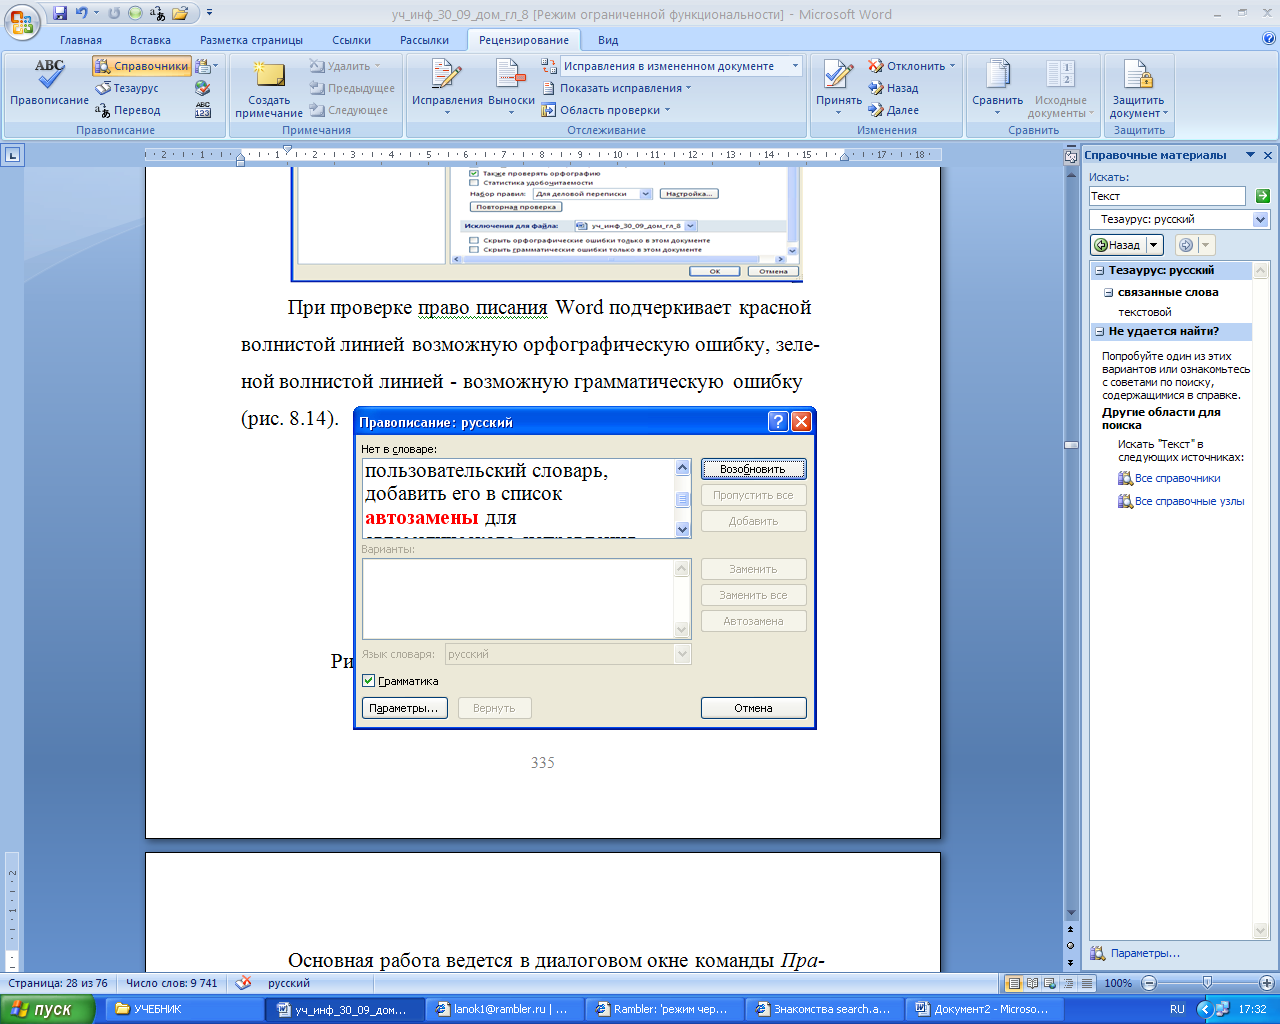Viewport: 1280px width, 1024px height.
Task: Collapse the Тезаурус: русский section
Action: pyautogui.click(x=1099, y=271)
